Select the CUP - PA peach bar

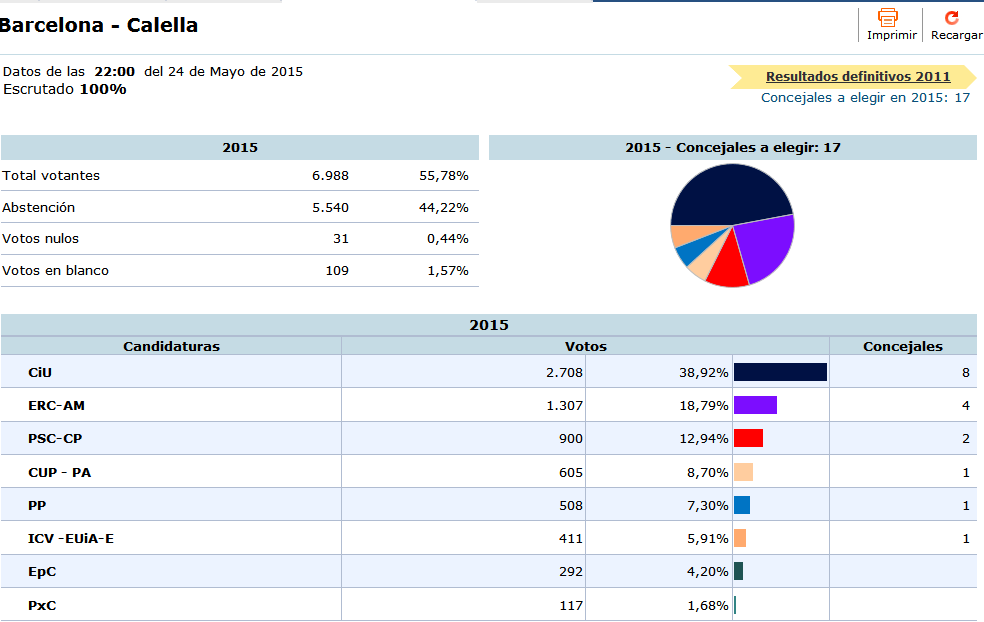coord(743,472)
